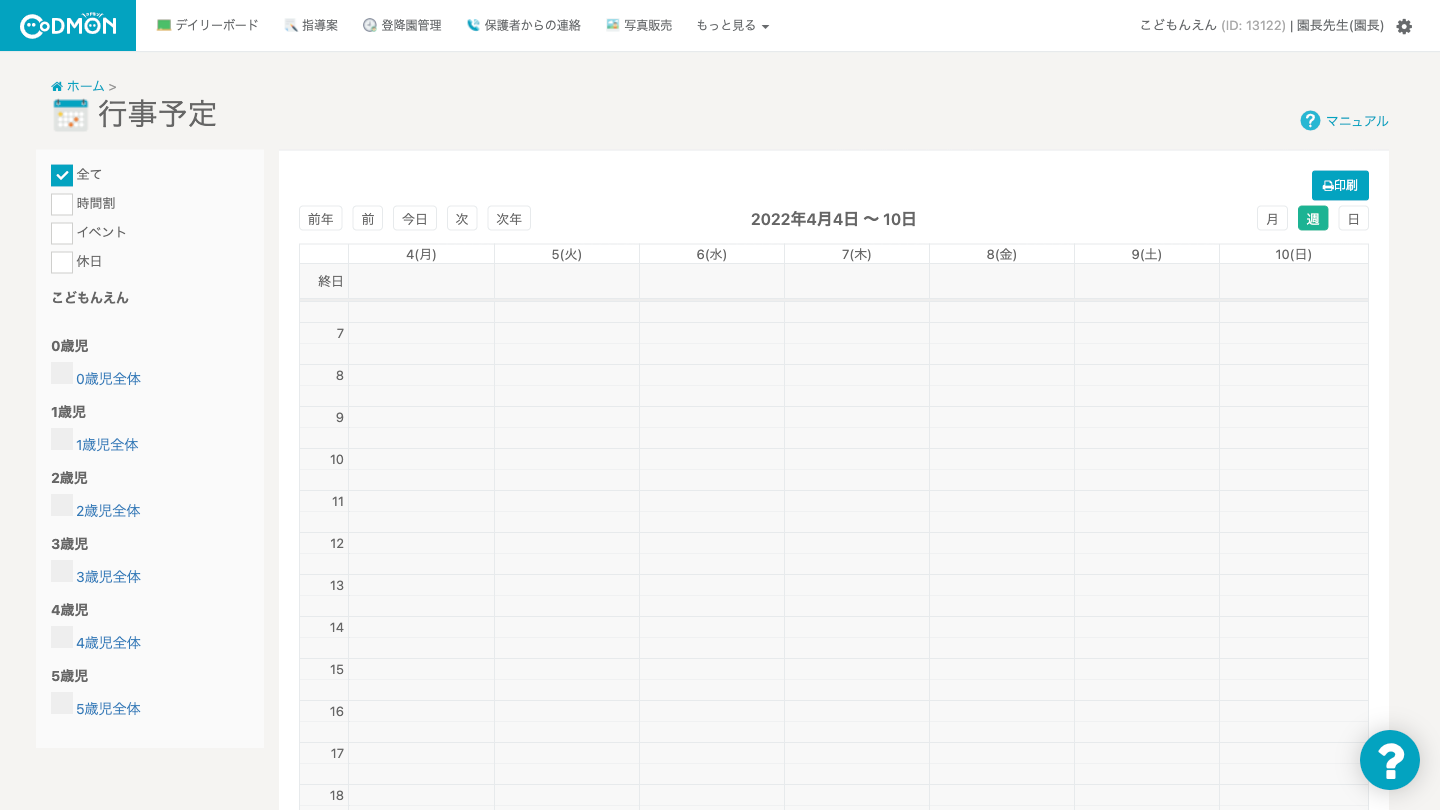Click the manual question mark icon
Viewport: 1440px width, 810px height.
click(x=1310, y=121)
